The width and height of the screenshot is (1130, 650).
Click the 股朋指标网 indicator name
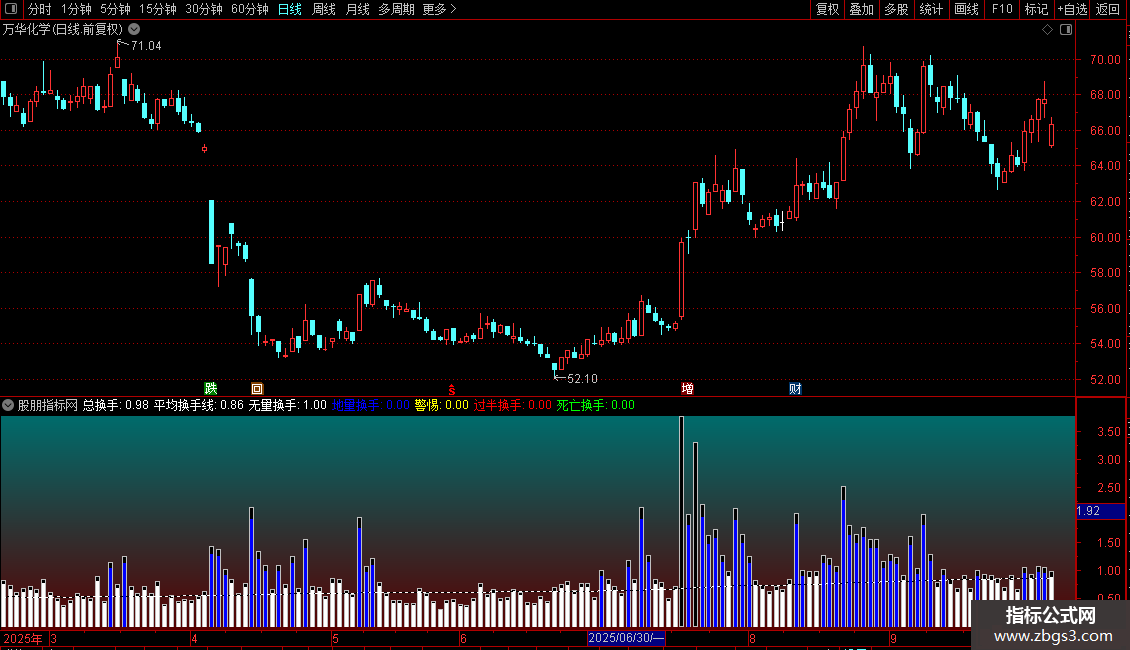click(x=48, y=405)
